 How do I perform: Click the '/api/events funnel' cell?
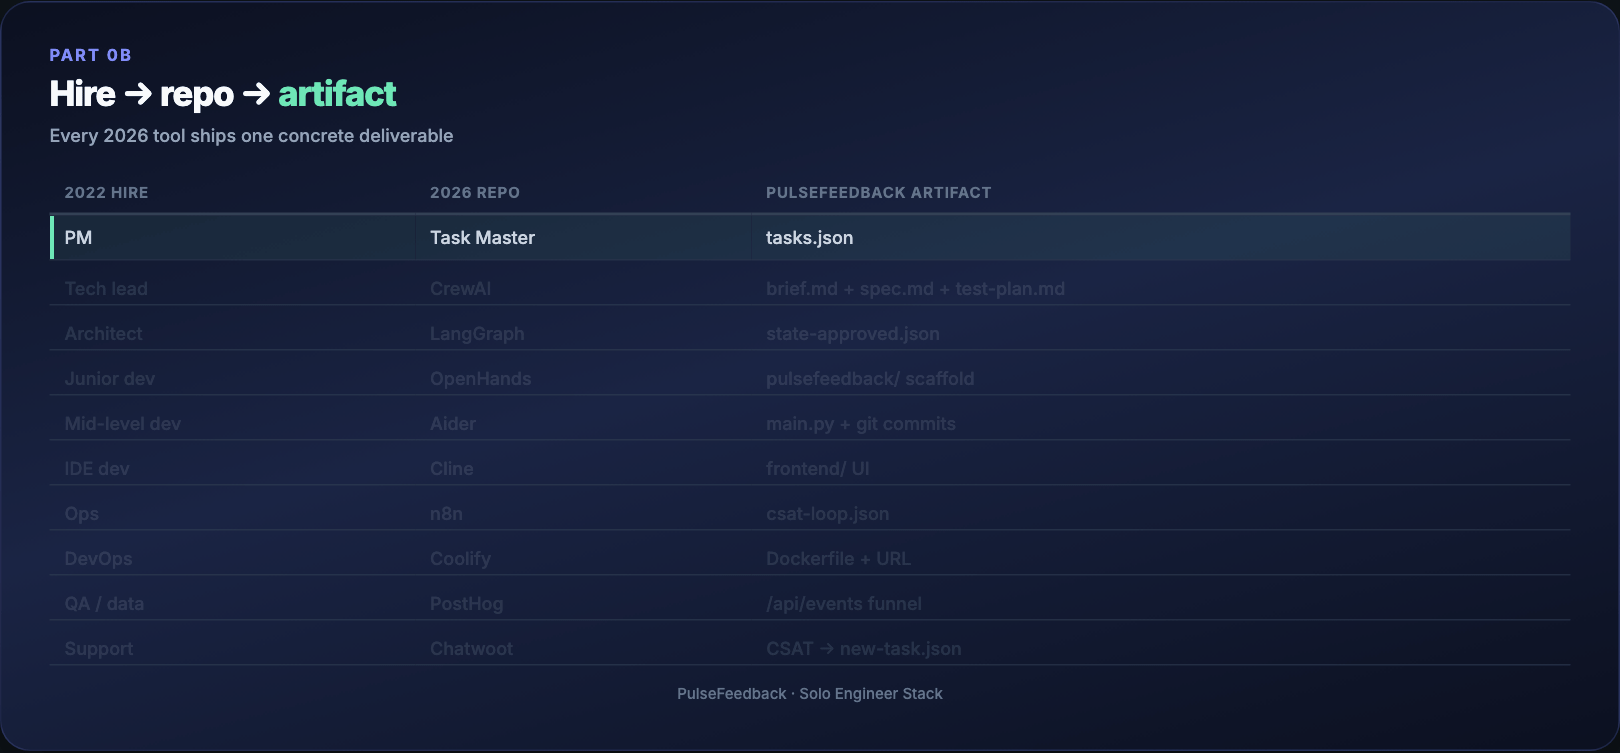tap(844, 604)
